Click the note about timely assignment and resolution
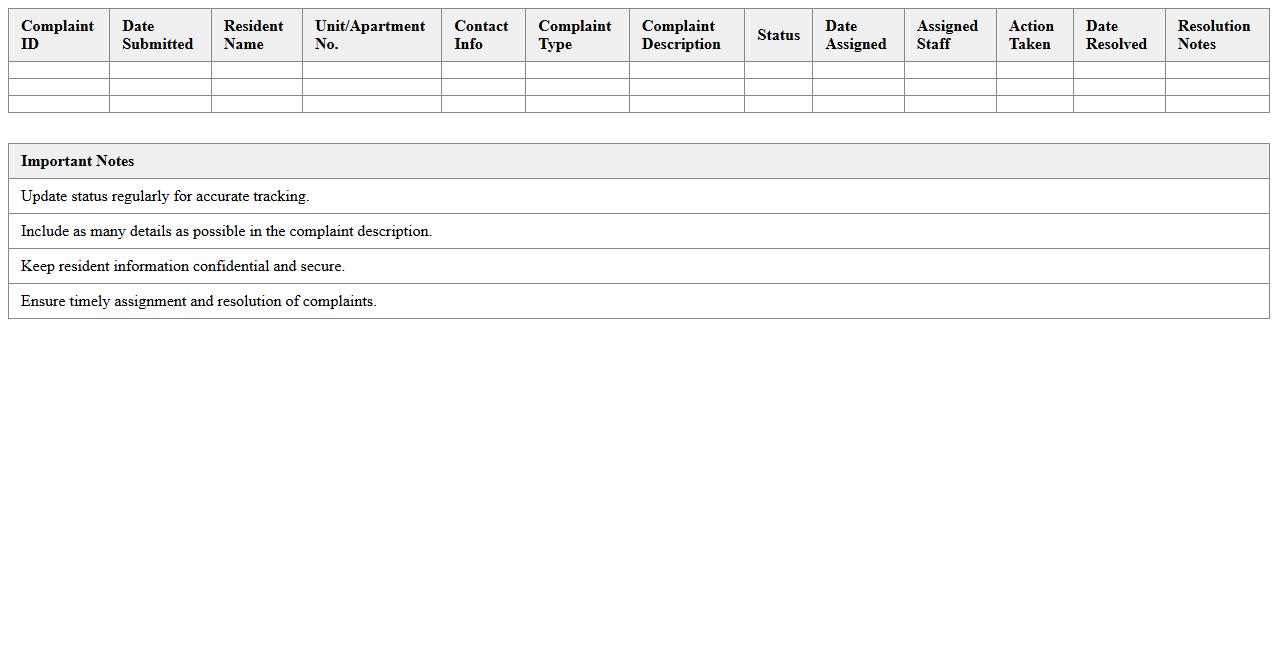The width and height of the screenshot is (1278, 650). tap(199, 301)
